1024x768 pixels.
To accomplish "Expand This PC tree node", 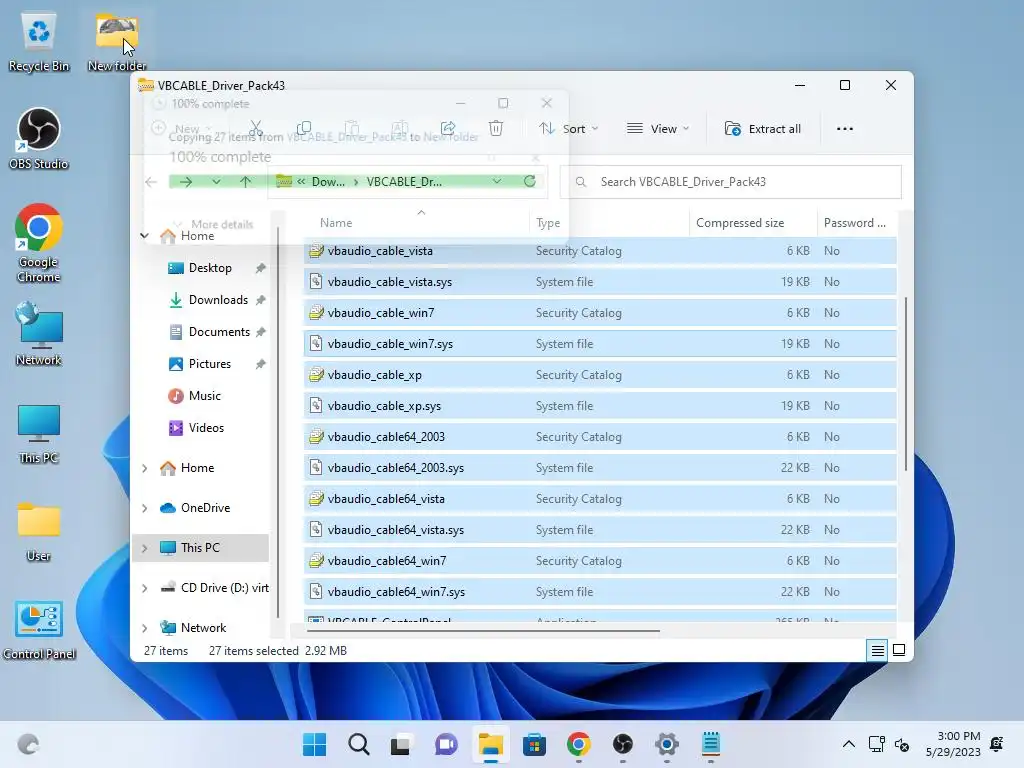I will pyautogui.click(x=144, y=548).
